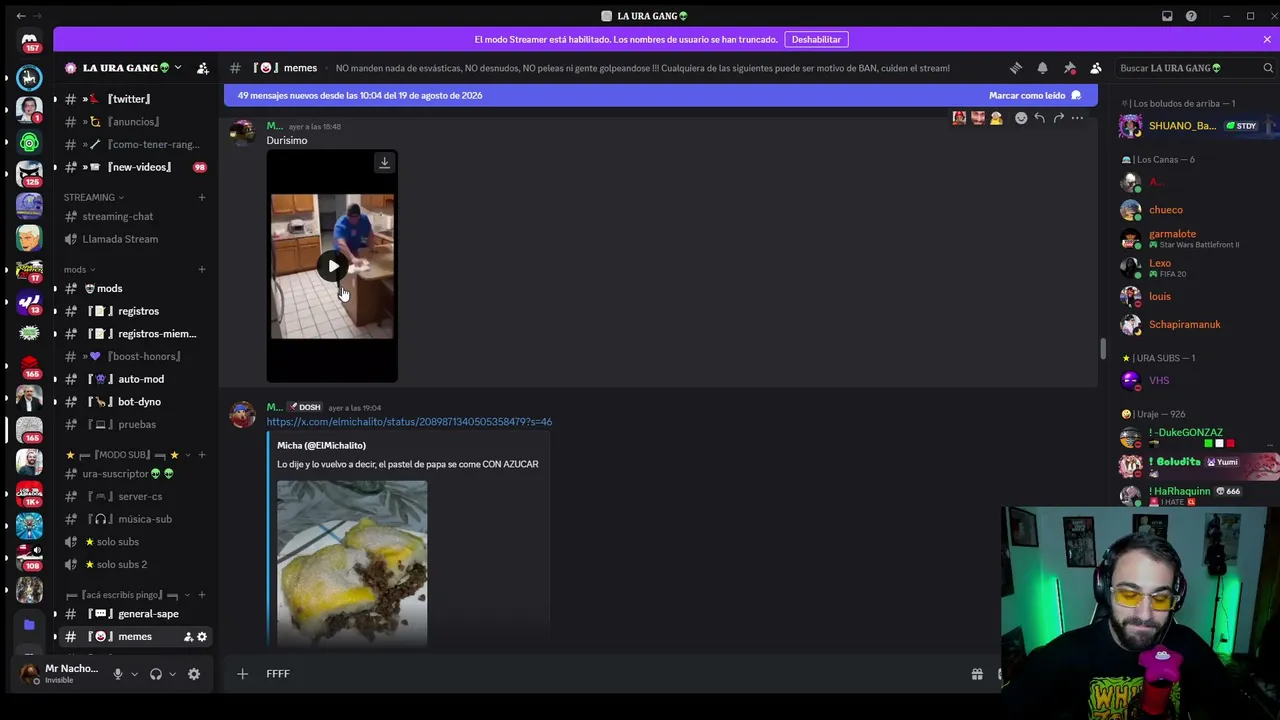Select the general-sape channel
Viewport: 1280px width, 720px height.
point(135,614)
